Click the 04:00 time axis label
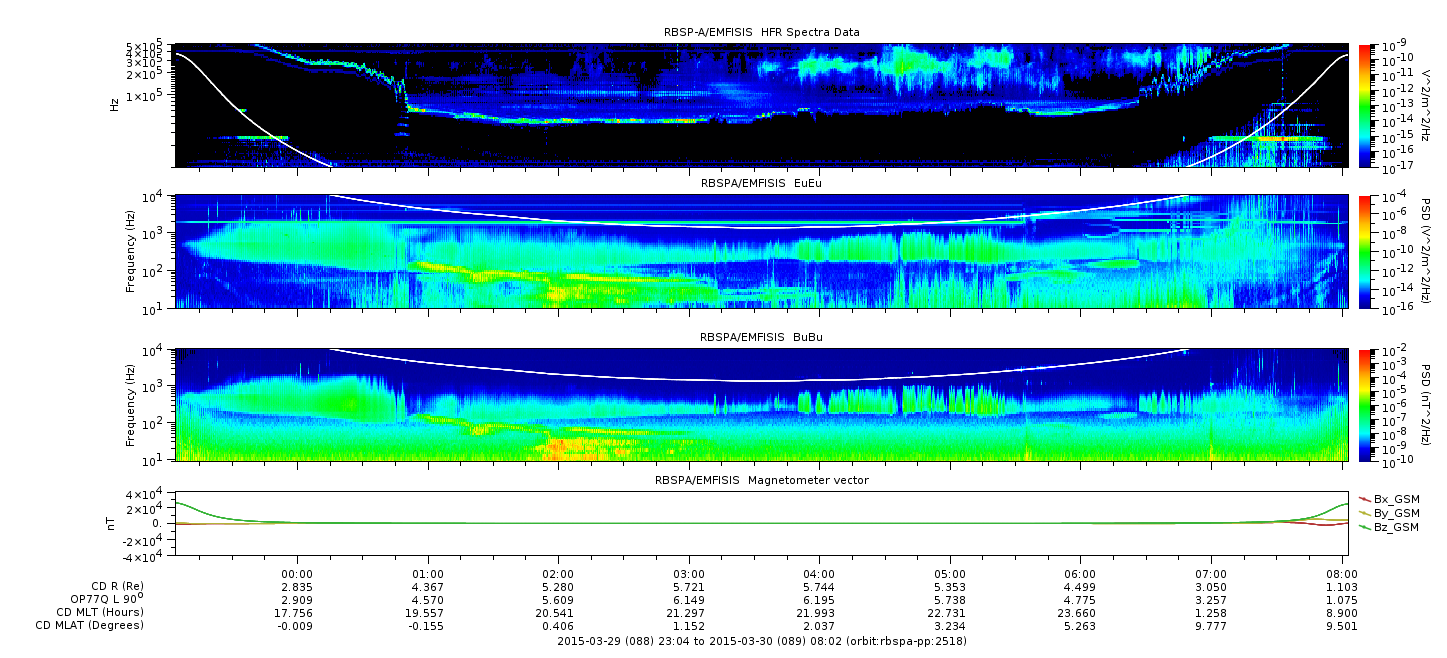Screen dimensions: 1447x658 coord(819,572)
